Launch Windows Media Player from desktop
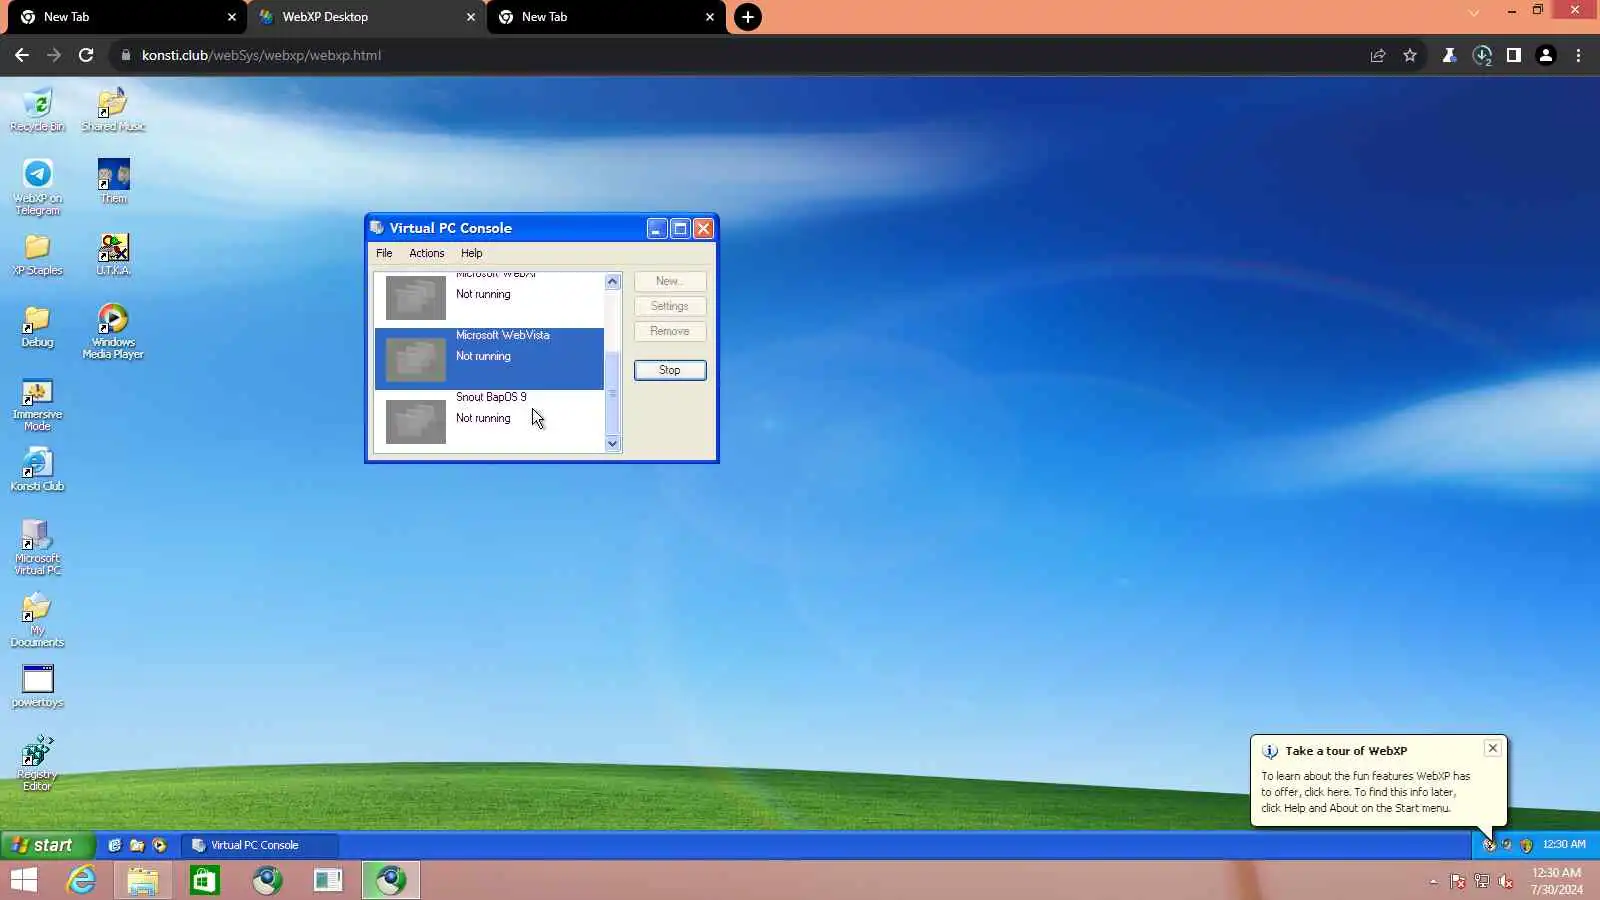Viewport: 1600px width, 900px height. tap(113, 332)
